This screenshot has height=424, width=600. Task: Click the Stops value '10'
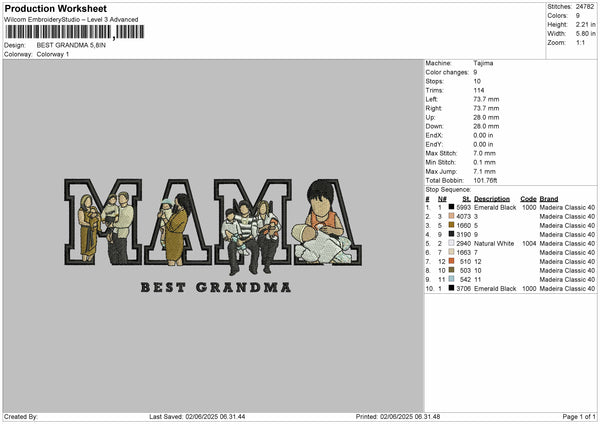tap(477, 81)
